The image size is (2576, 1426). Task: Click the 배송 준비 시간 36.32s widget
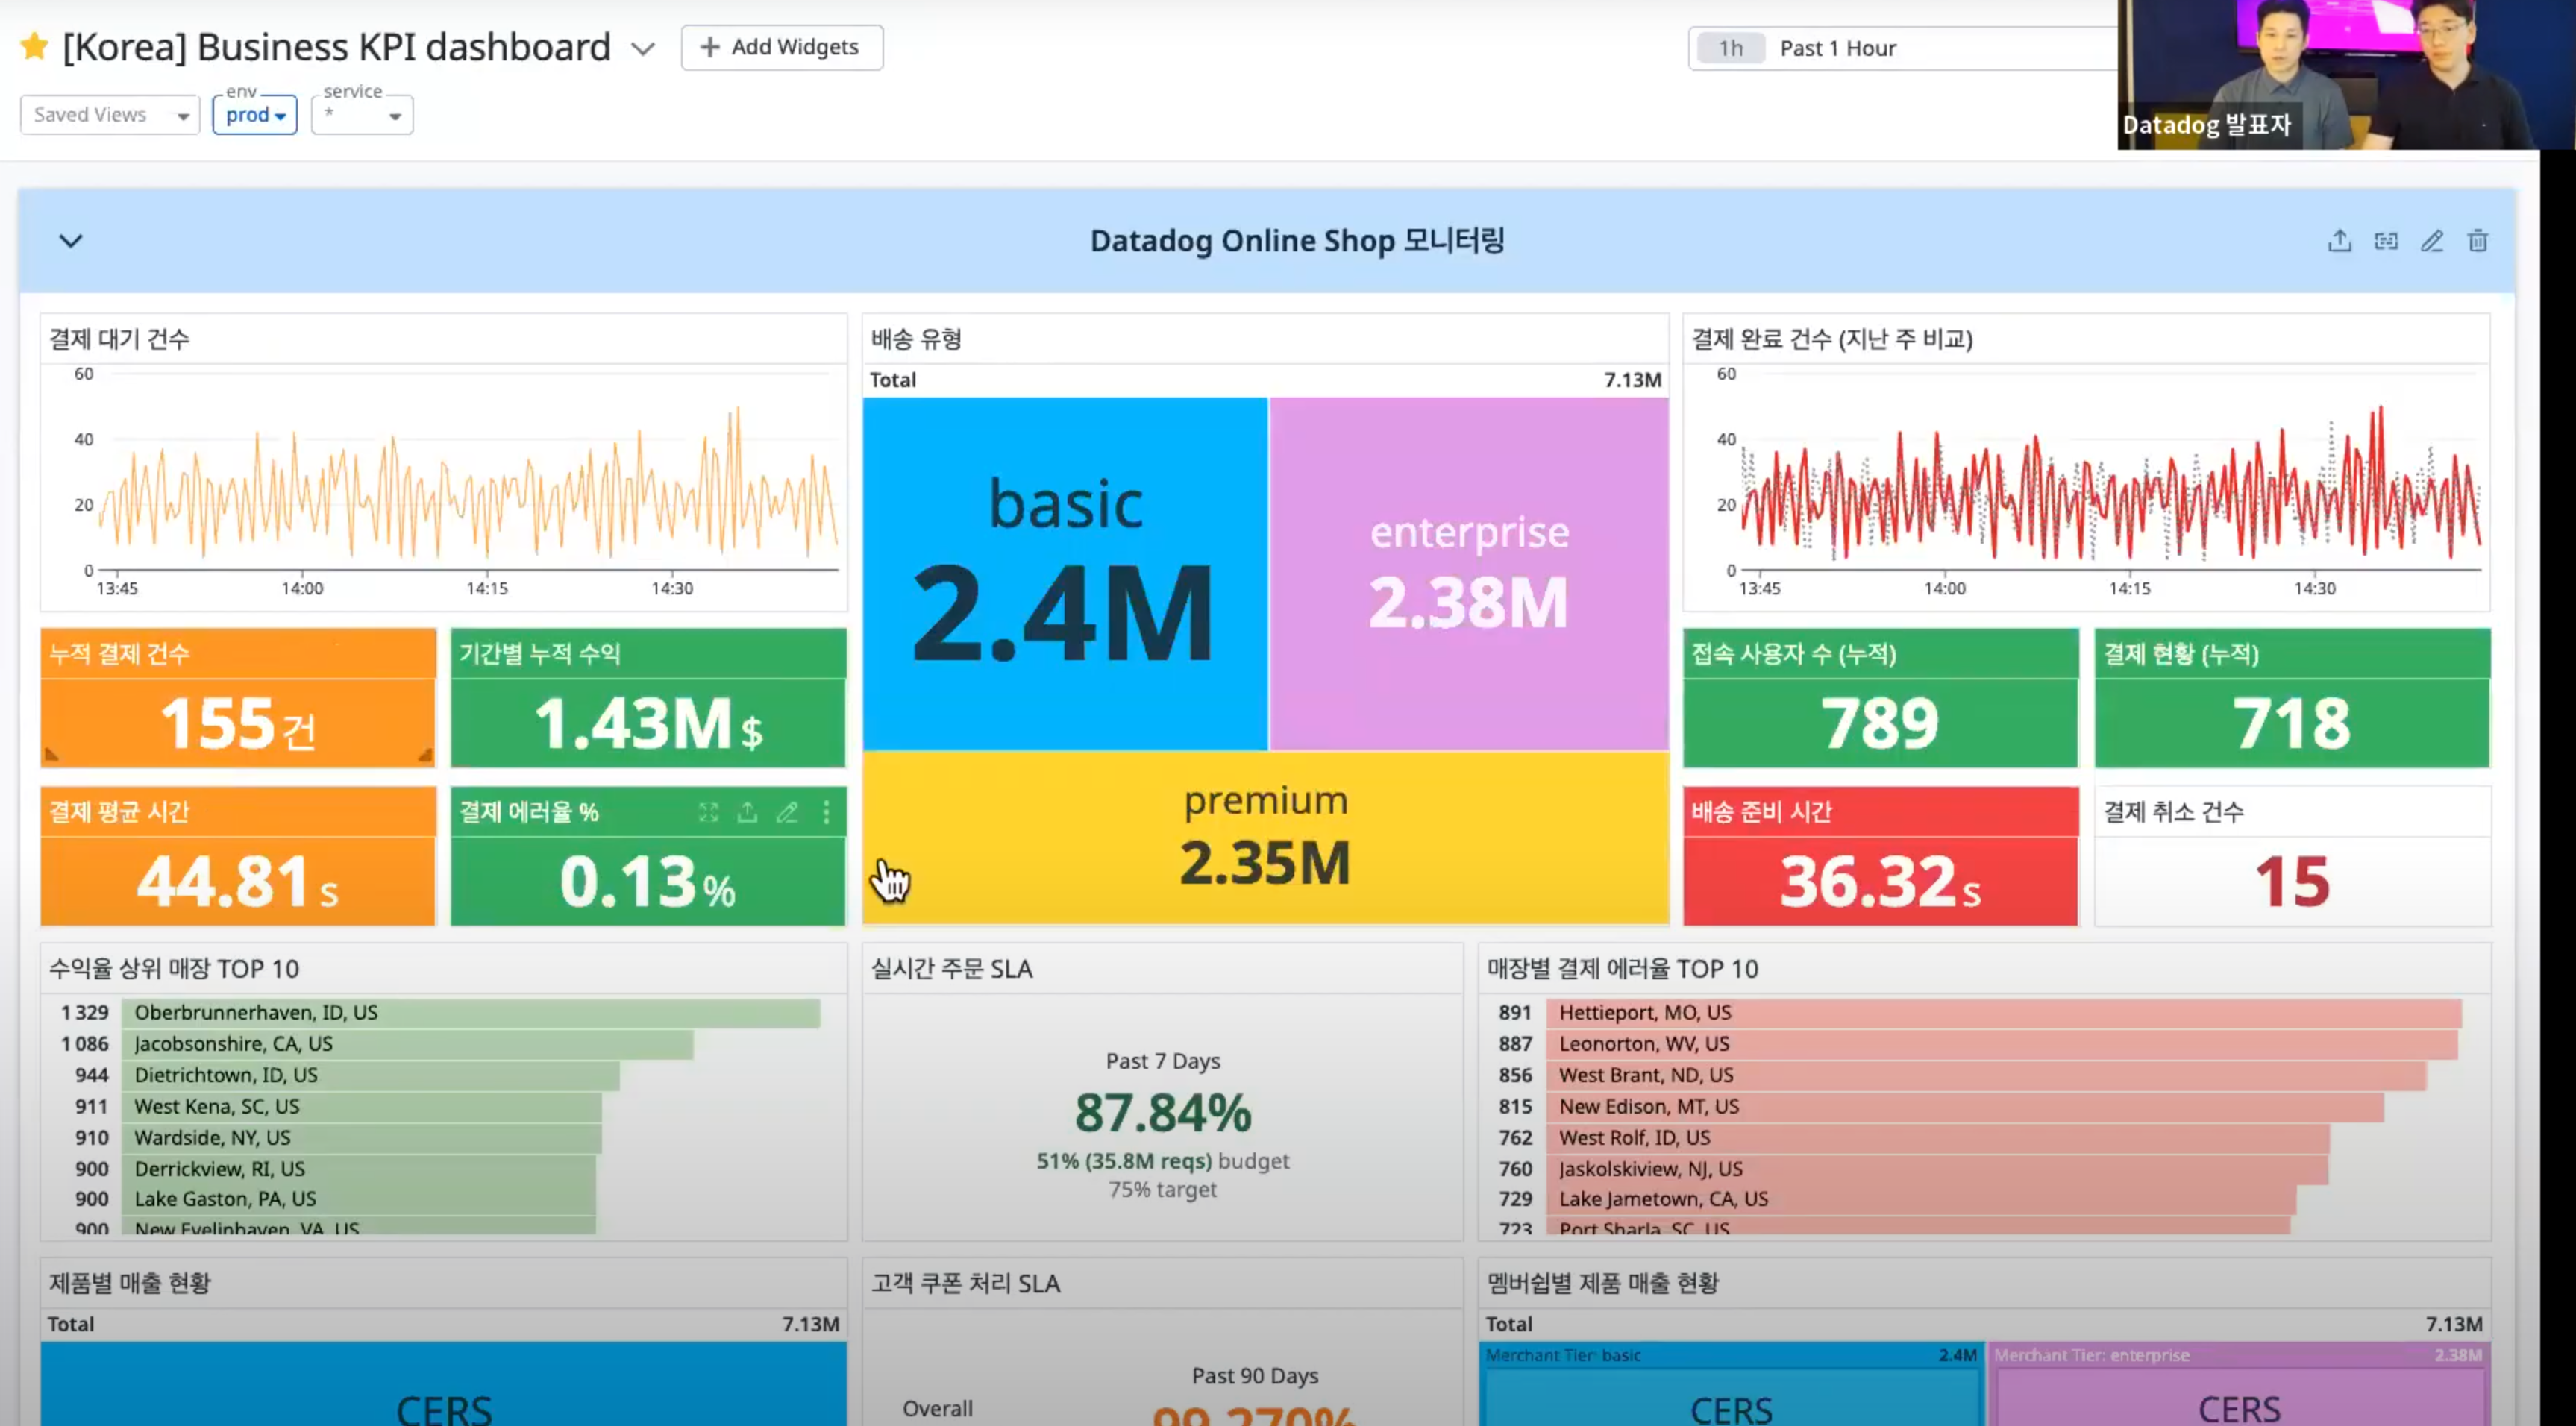coord(1880,856)
